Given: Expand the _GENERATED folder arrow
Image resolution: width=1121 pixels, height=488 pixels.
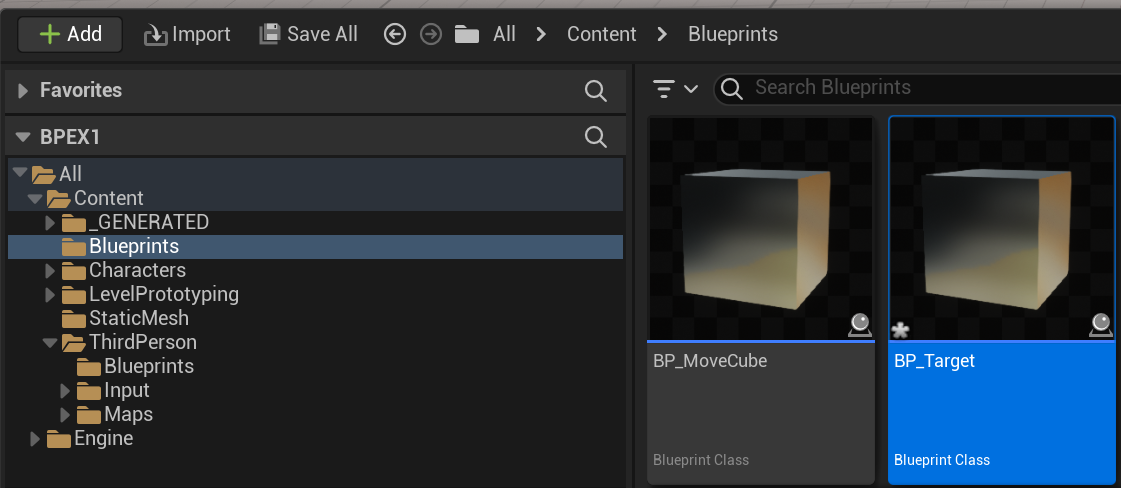Looking at the screenshot, I should tap(50, 222).
